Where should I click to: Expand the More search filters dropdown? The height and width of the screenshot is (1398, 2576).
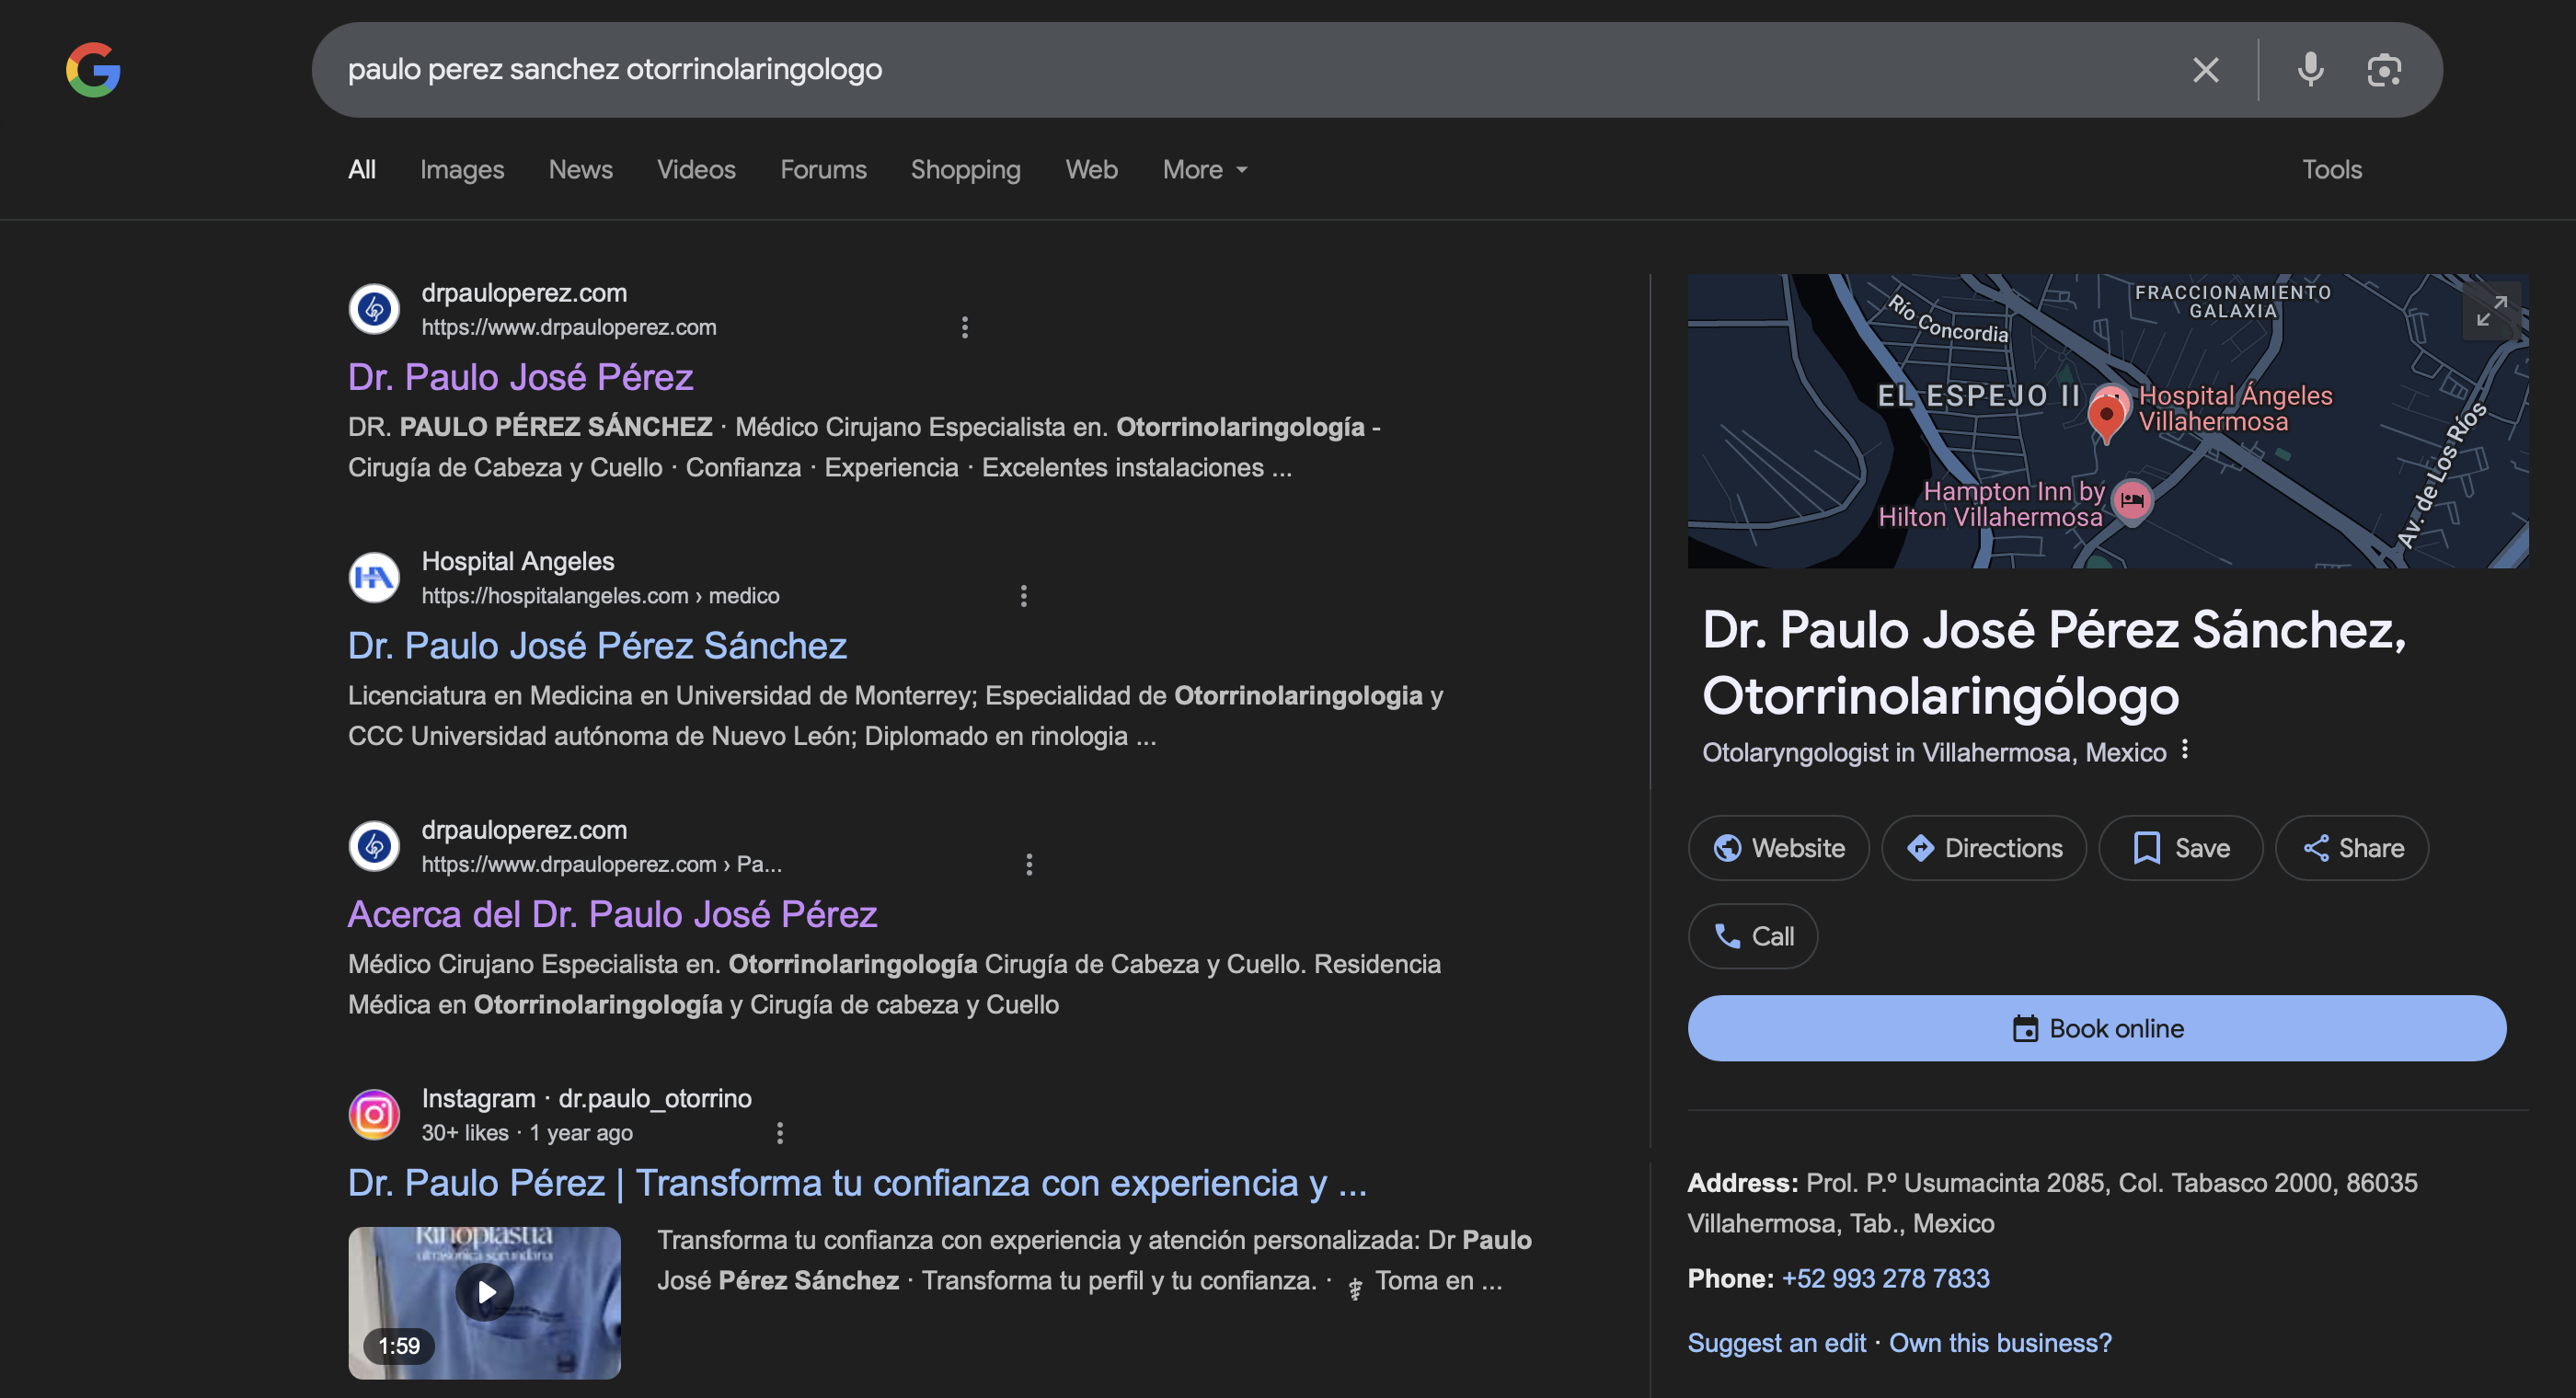coord(1204,170)
